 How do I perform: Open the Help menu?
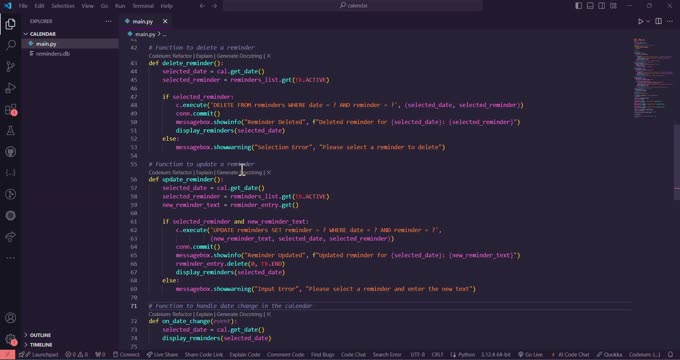coord(167,6)
